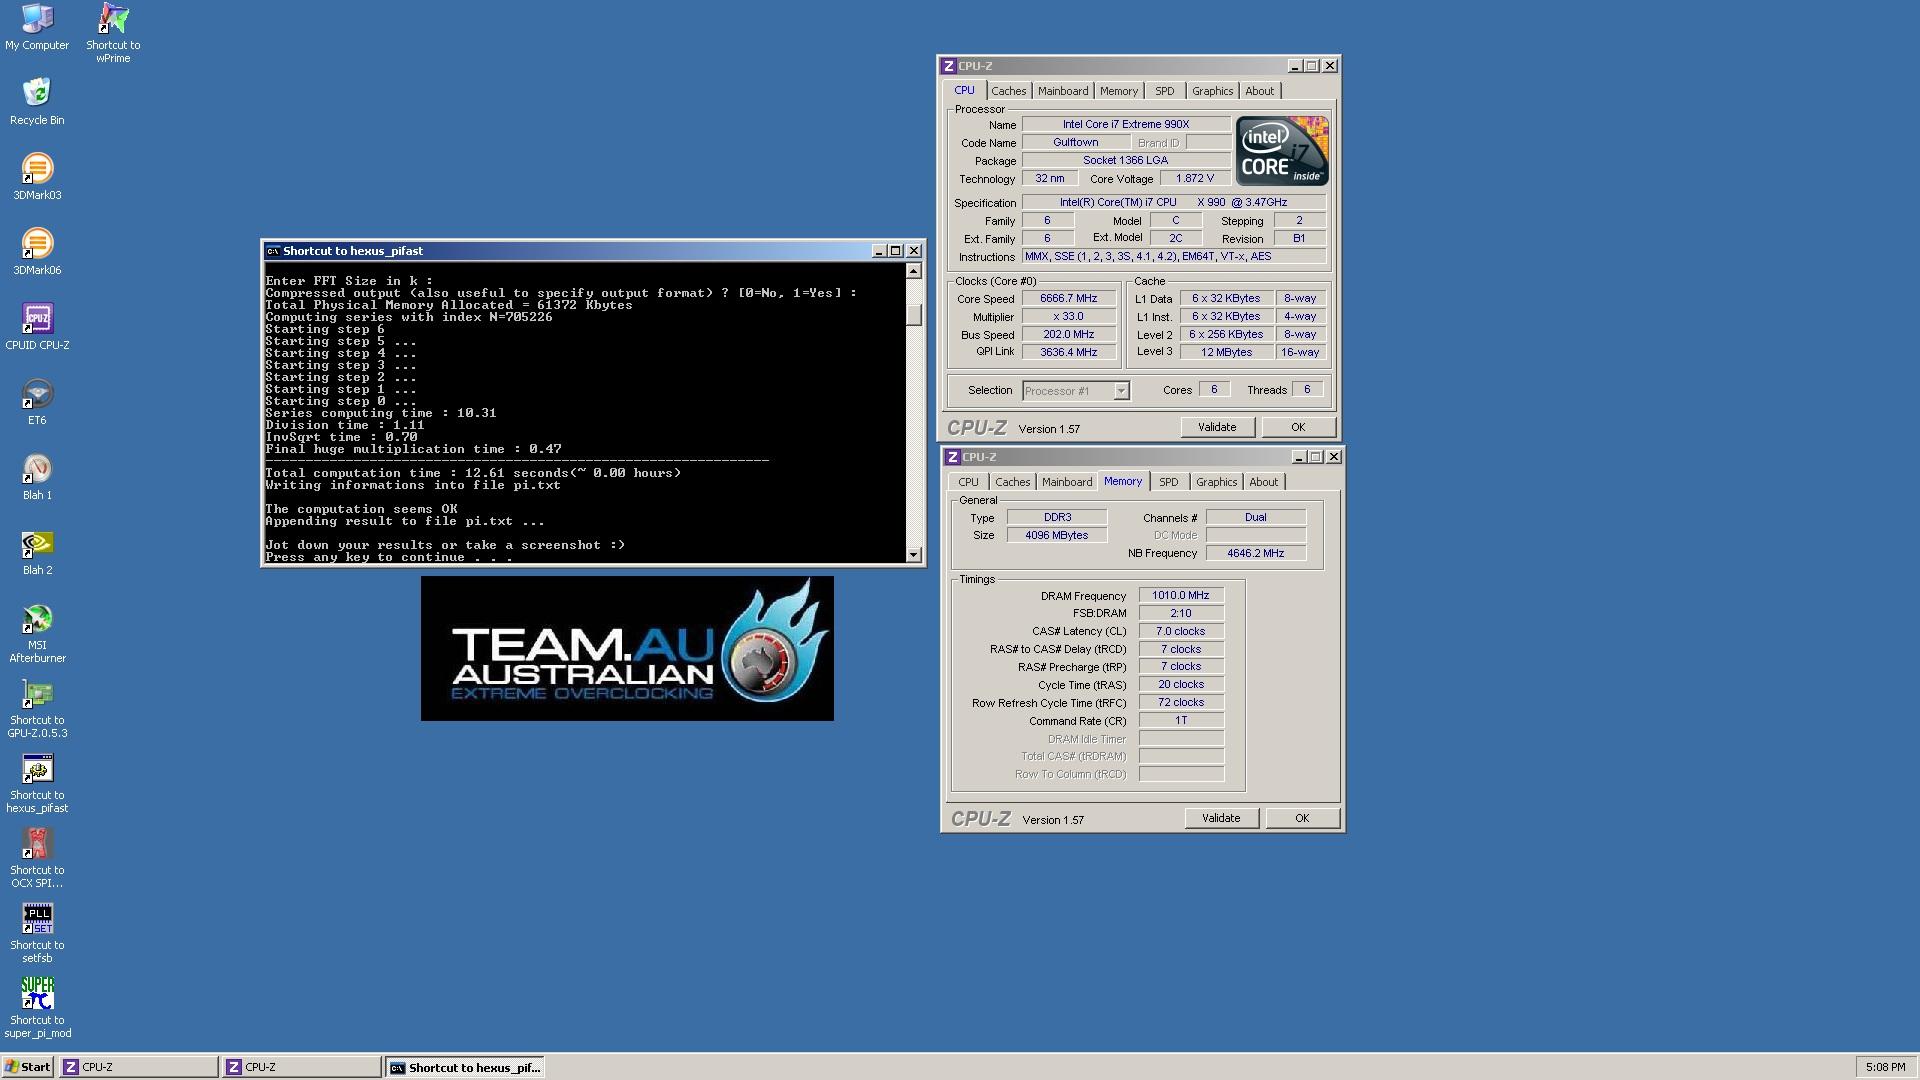
Task: Select the CPUID CPU-Z desktop icon
Action: click(37, 326)
